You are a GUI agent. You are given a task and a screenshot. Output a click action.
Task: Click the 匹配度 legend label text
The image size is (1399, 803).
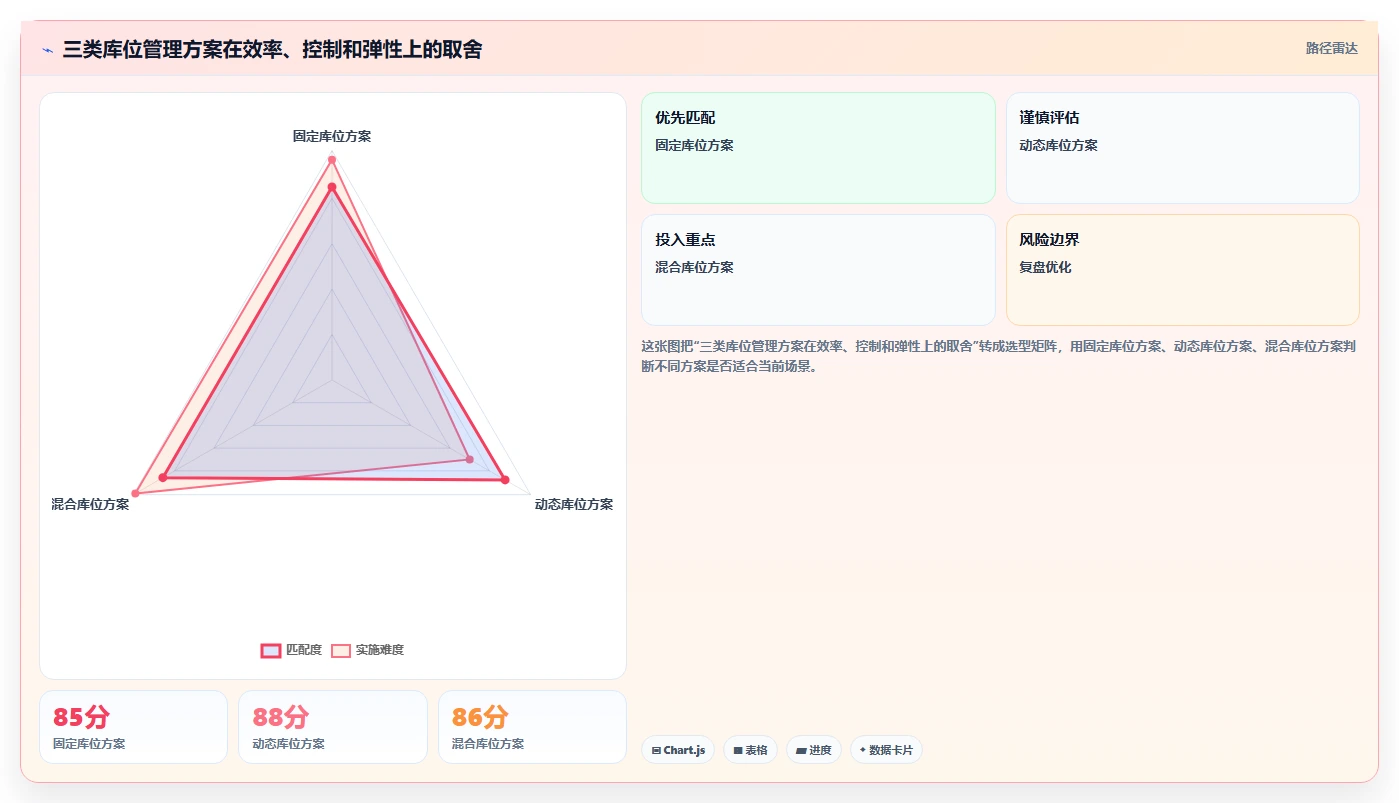304,650
